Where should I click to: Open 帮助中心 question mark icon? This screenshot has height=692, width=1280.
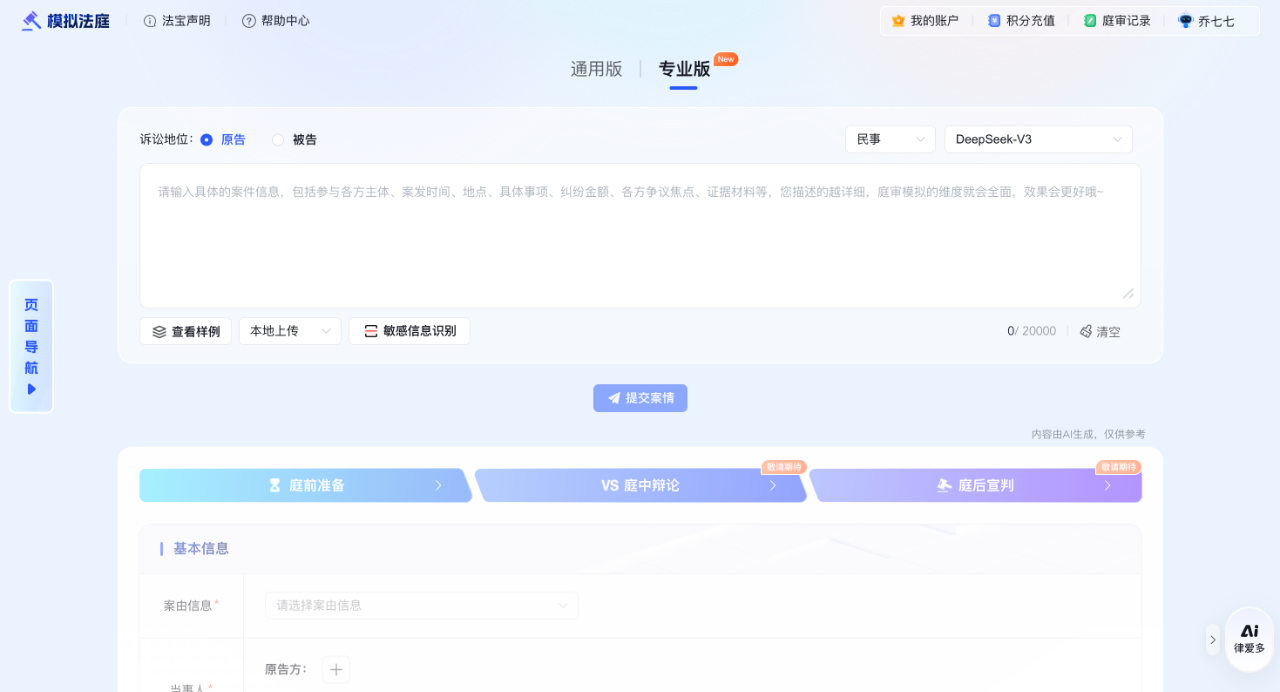pyautogui.click(x=249, y=20)
